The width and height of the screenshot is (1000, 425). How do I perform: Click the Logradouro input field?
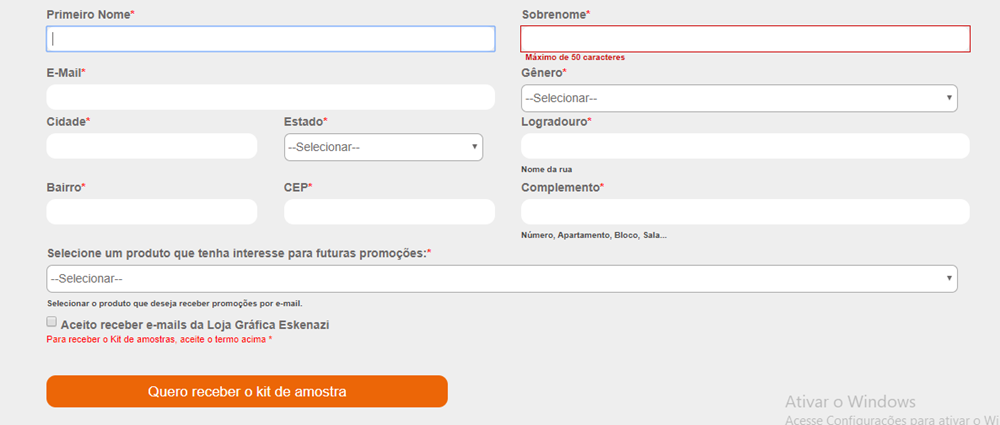tap(745, 146)
